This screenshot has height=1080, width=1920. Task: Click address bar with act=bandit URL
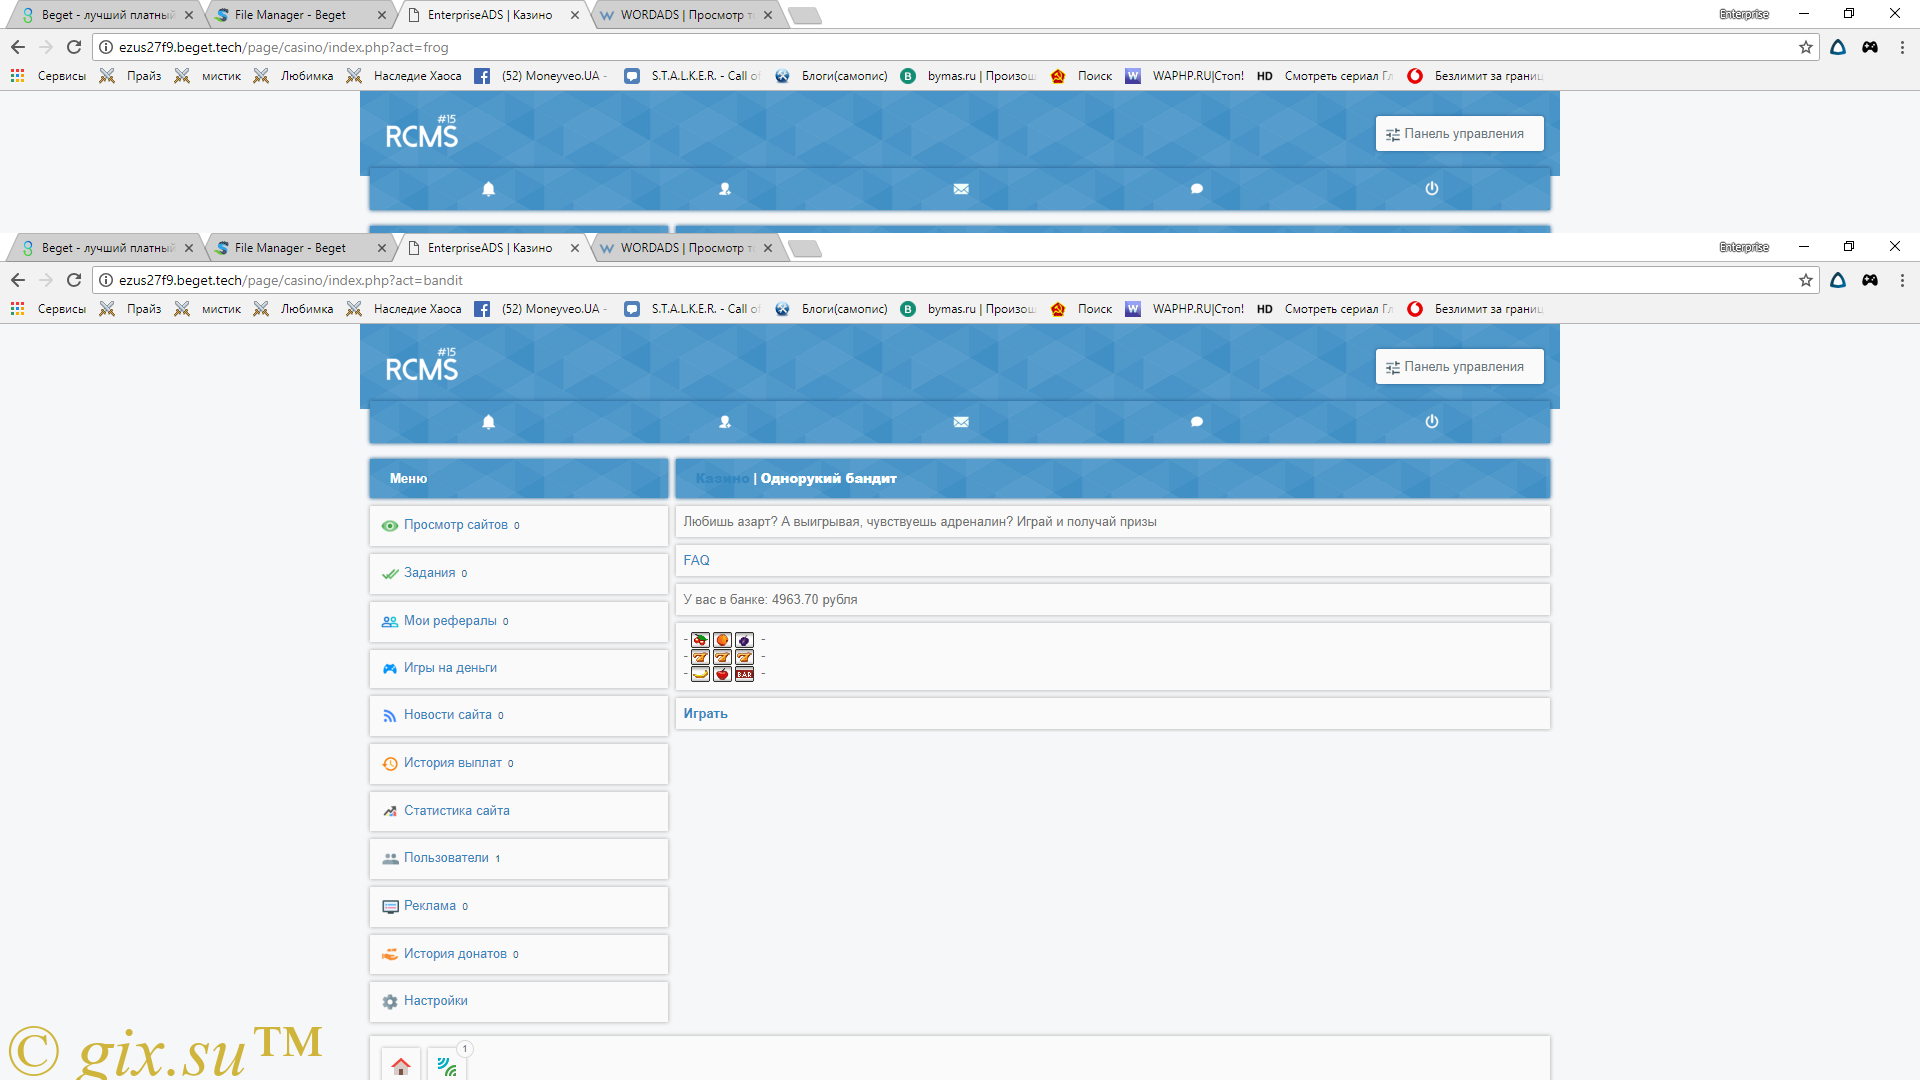[x=955, y=280]
